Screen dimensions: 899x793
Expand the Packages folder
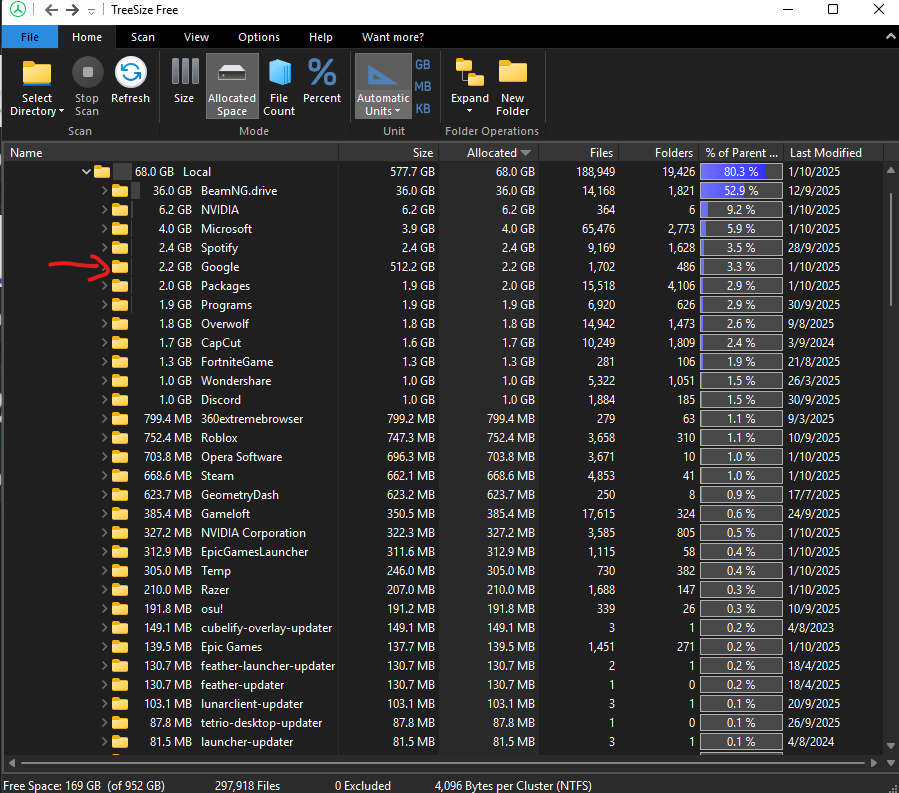click(x=104, y=286)
